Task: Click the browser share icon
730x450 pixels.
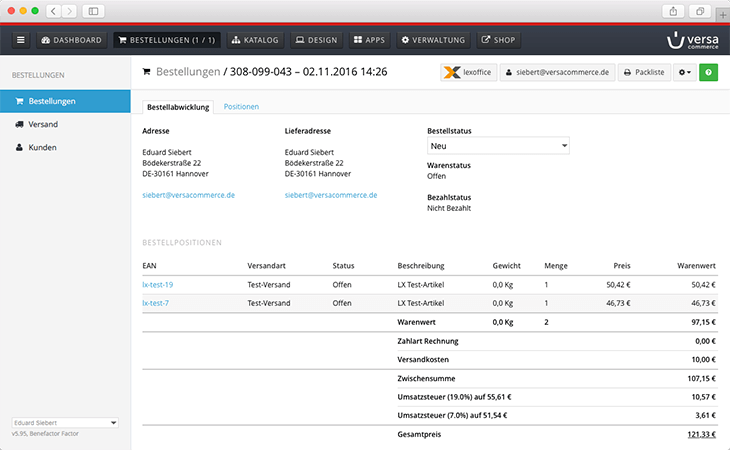Action: 673,10
